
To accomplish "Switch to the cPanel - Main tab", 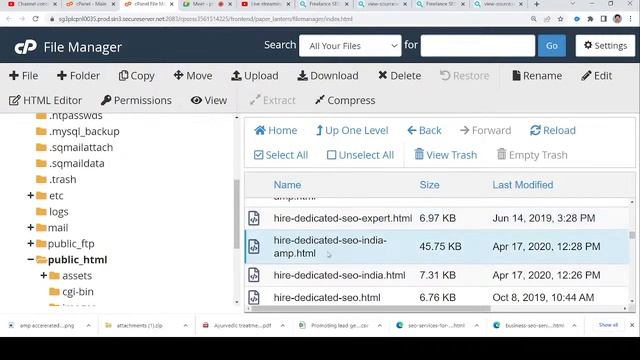I will (x=91, y=4).
